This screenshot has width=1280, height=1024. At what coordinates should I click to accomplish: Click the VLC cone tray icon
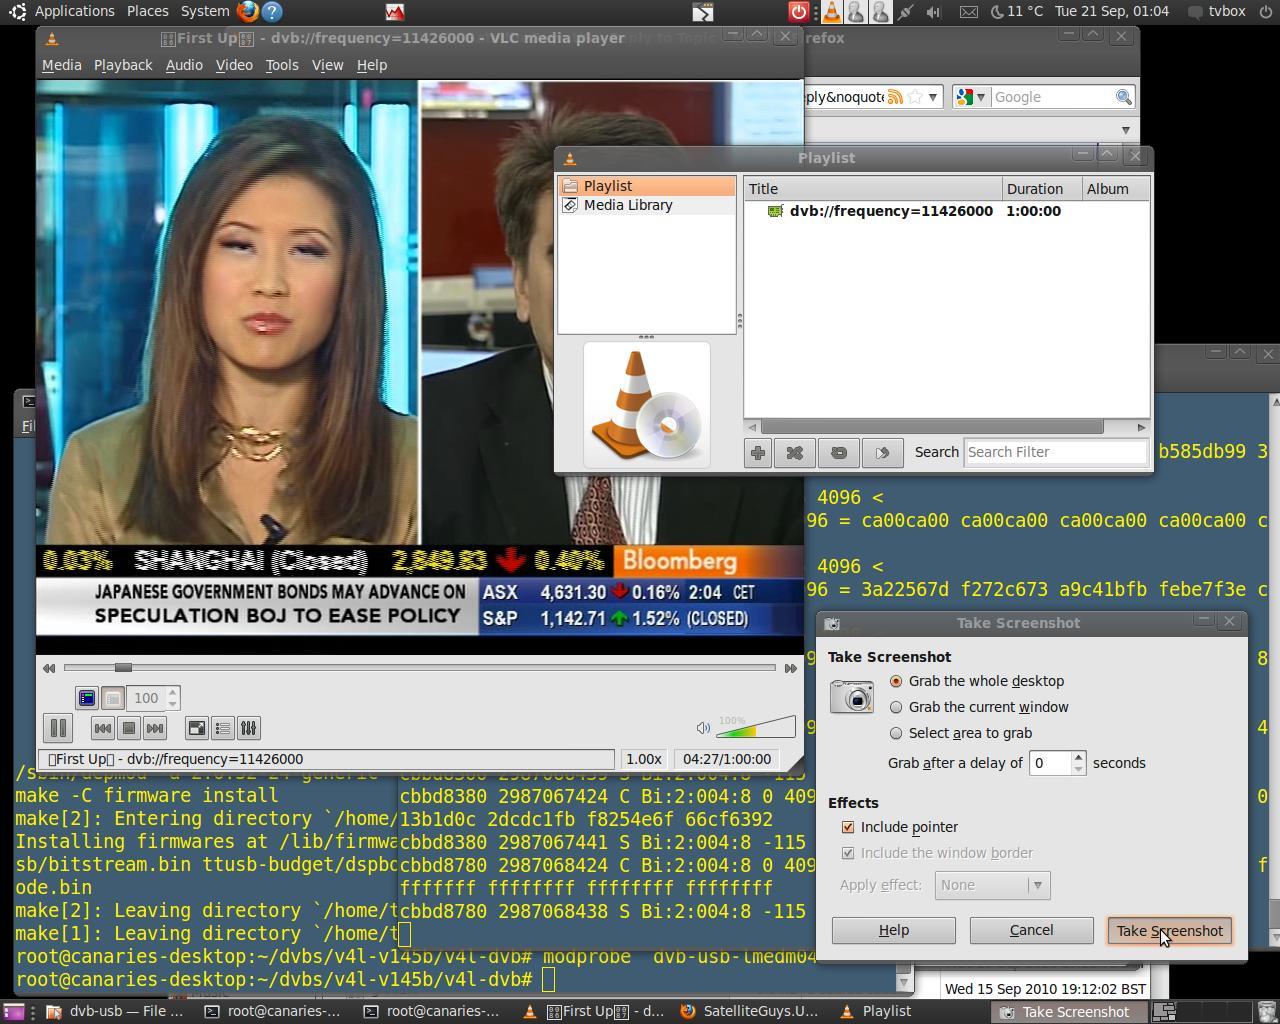832,12
